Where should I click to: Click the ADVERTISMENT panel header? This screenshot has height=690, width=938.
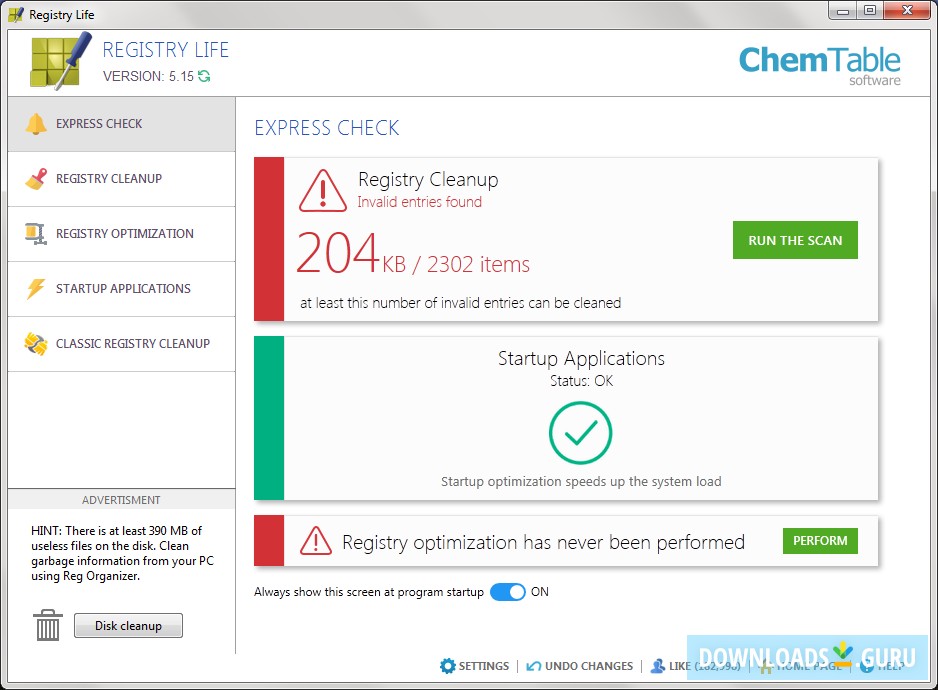[121, 500]
